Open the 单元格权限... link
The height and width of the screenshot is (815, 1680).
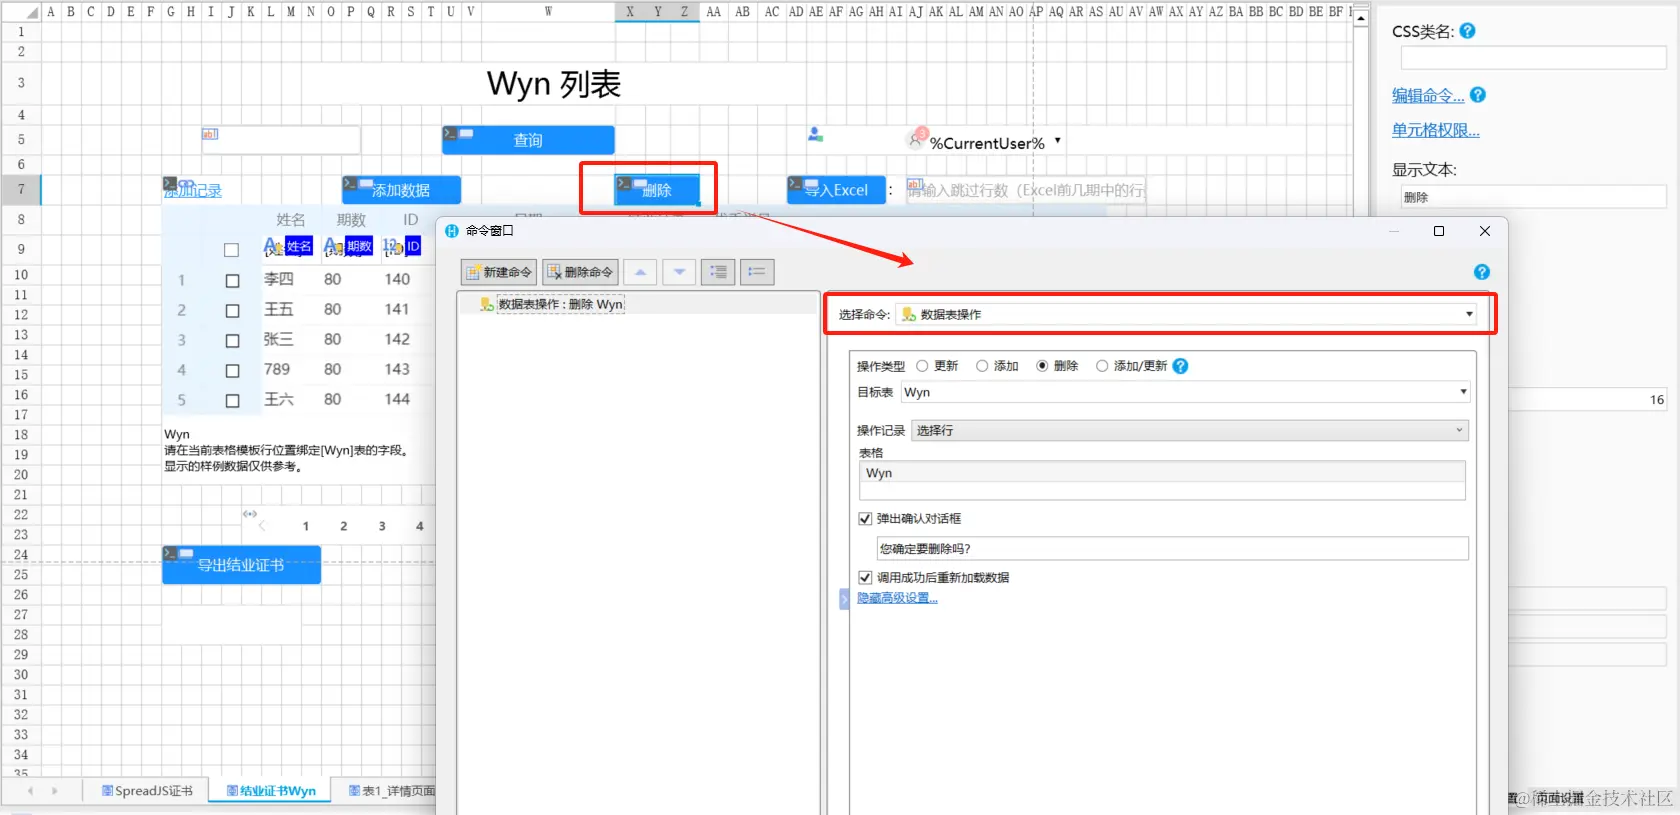tap(1435, 130)
